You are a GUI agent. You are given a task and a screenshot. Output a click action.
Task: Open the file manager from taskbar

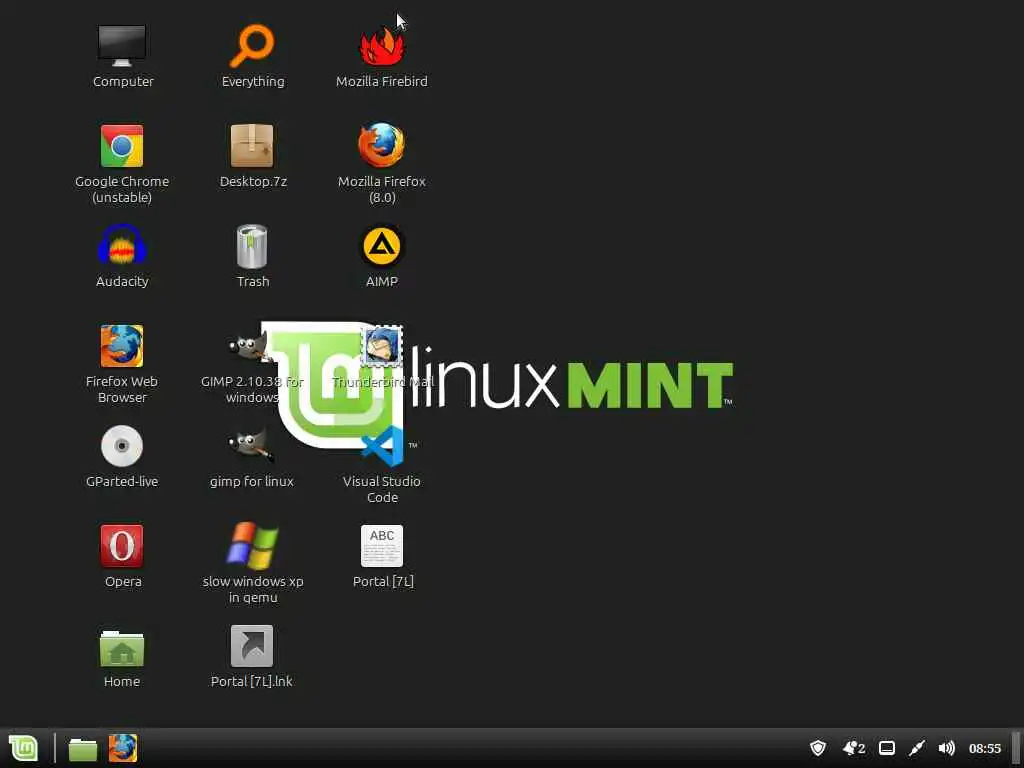click(x=83, y=748)
